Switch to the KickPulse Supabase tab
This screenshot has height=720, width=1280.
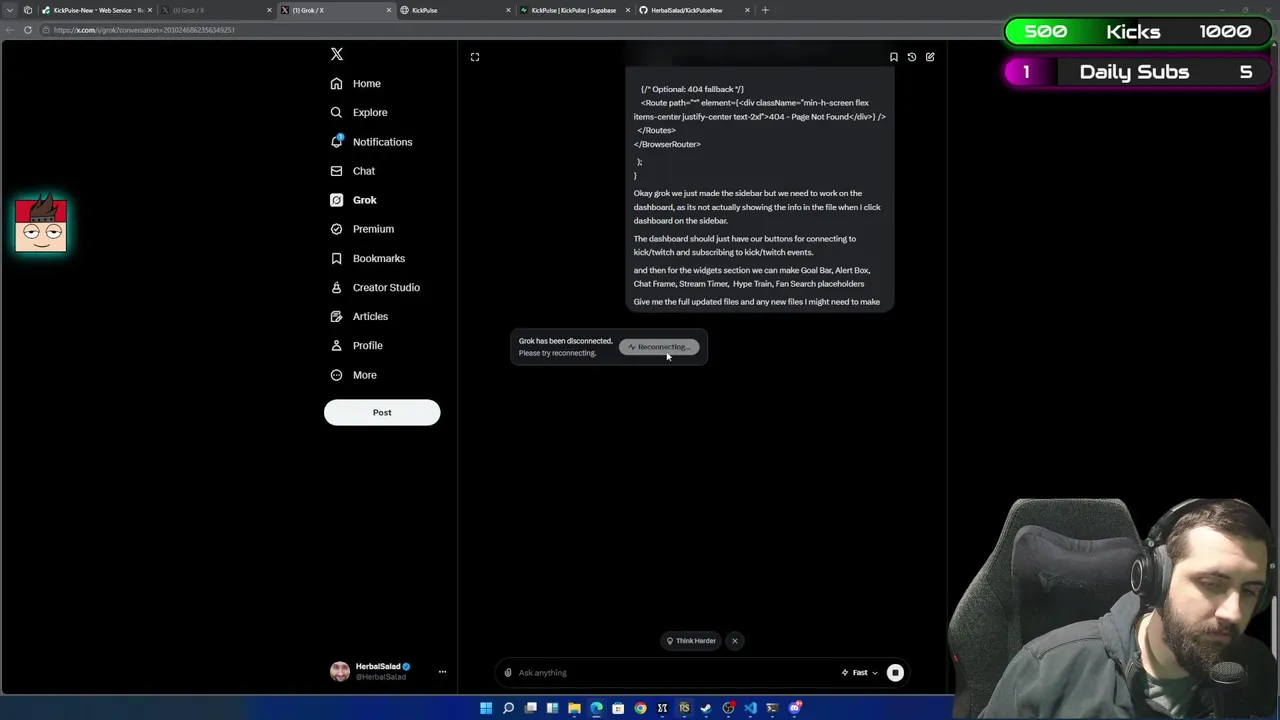click(x=573, y=10)
